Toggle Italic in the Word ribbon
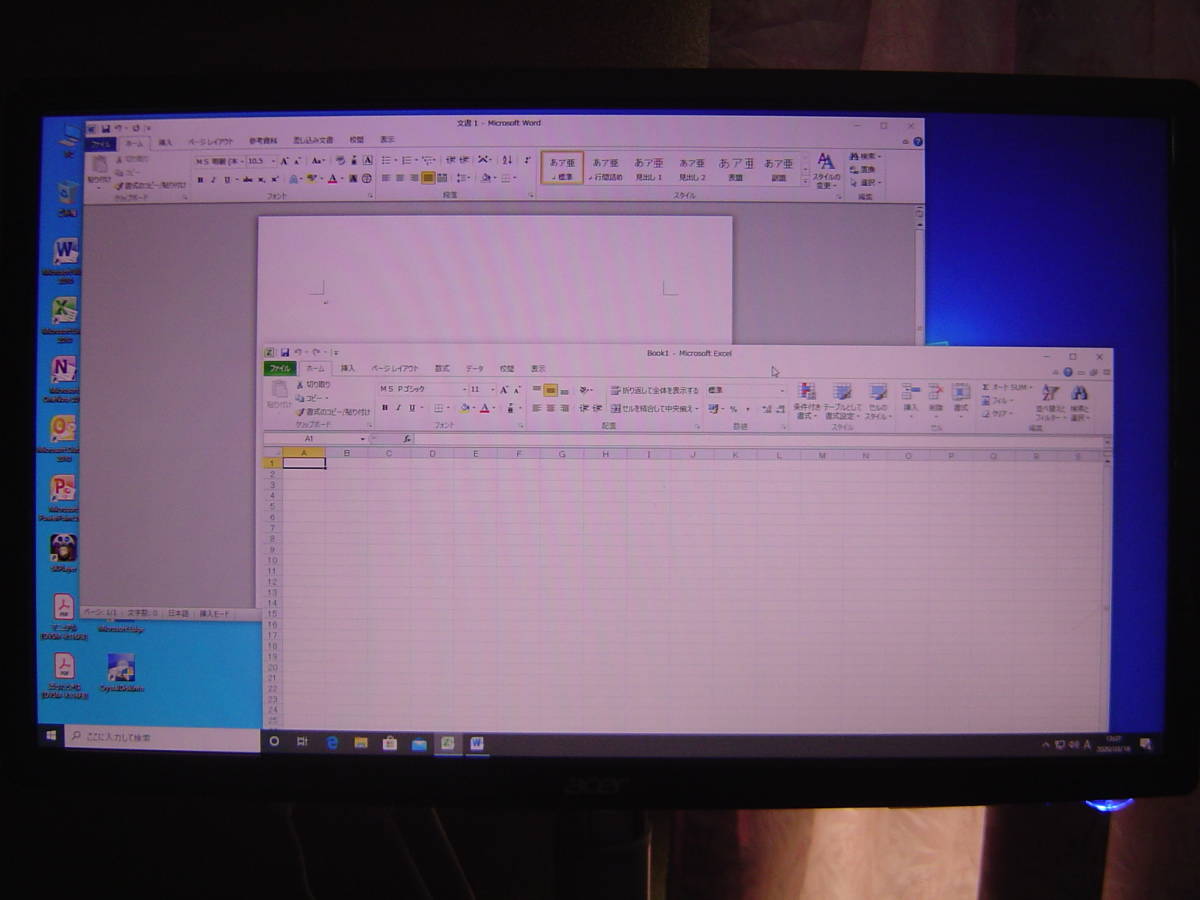 213,179
